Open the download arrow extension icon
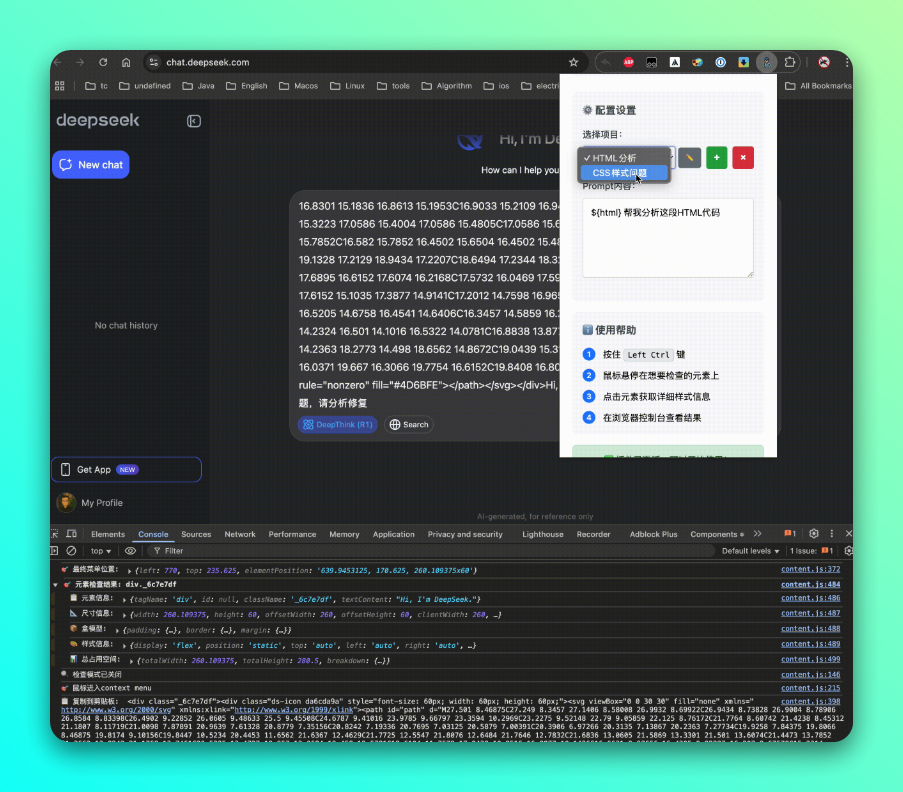 [743, 62]
